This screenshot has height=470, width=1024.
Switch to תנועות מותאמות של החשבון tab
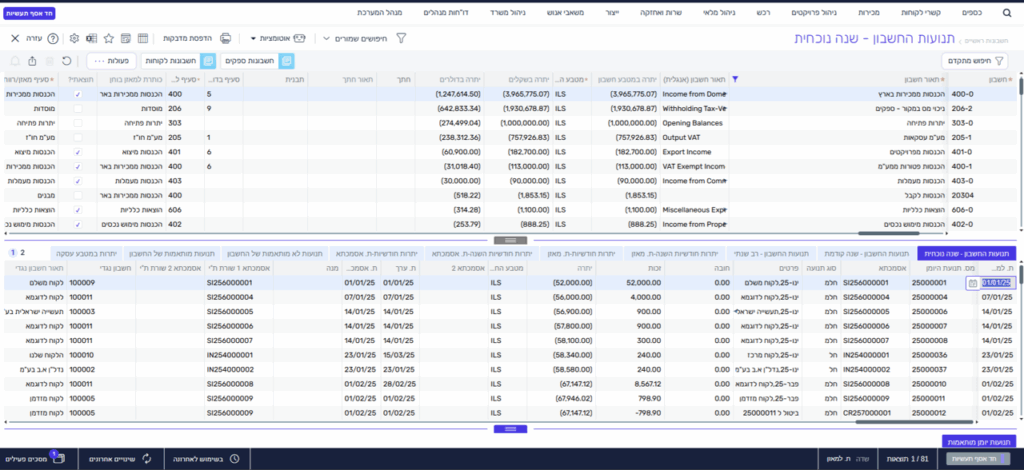(173, 253)
